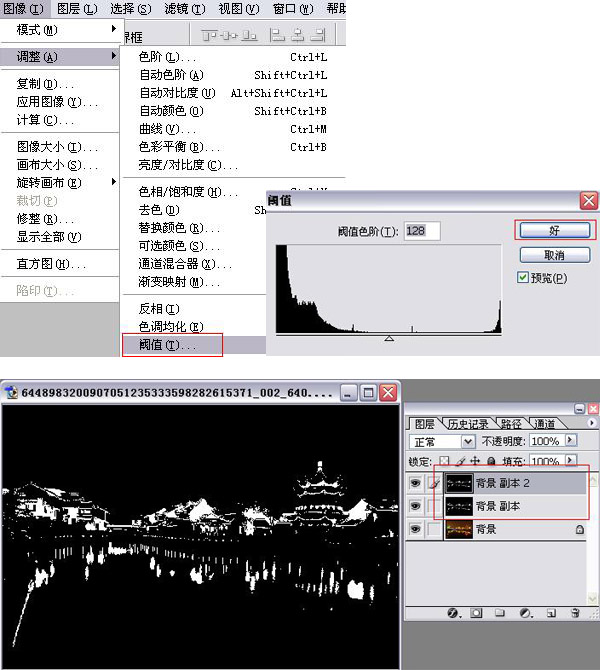The height and width of the screenshot is (670, 600).
Task: Click the document icon in image window title bar
Action: point(11,392)
